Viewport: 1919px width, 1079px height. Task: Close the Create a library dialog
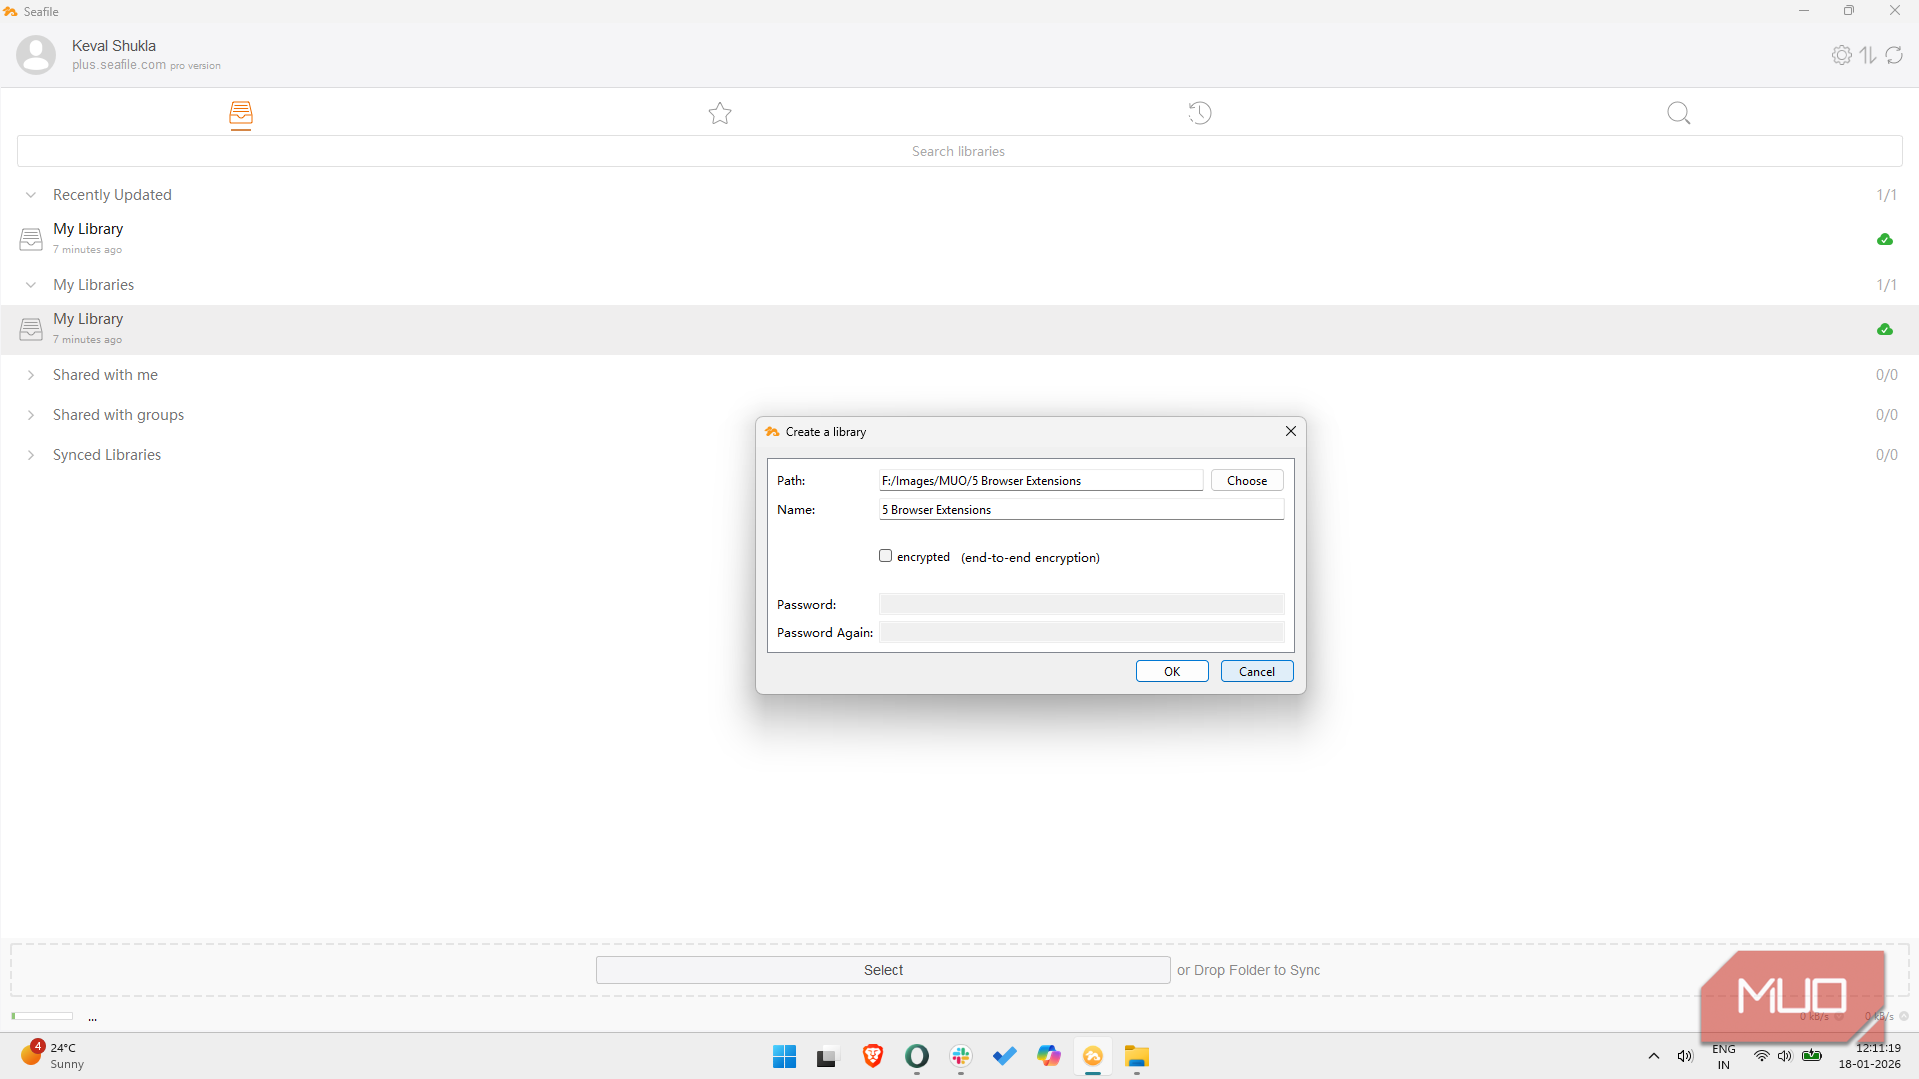tap(1290, 431)
